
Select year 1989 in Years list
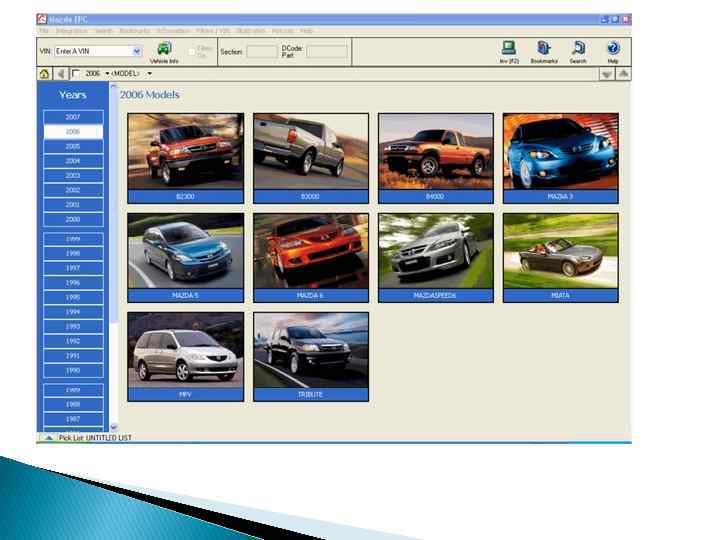coord(73,390)
